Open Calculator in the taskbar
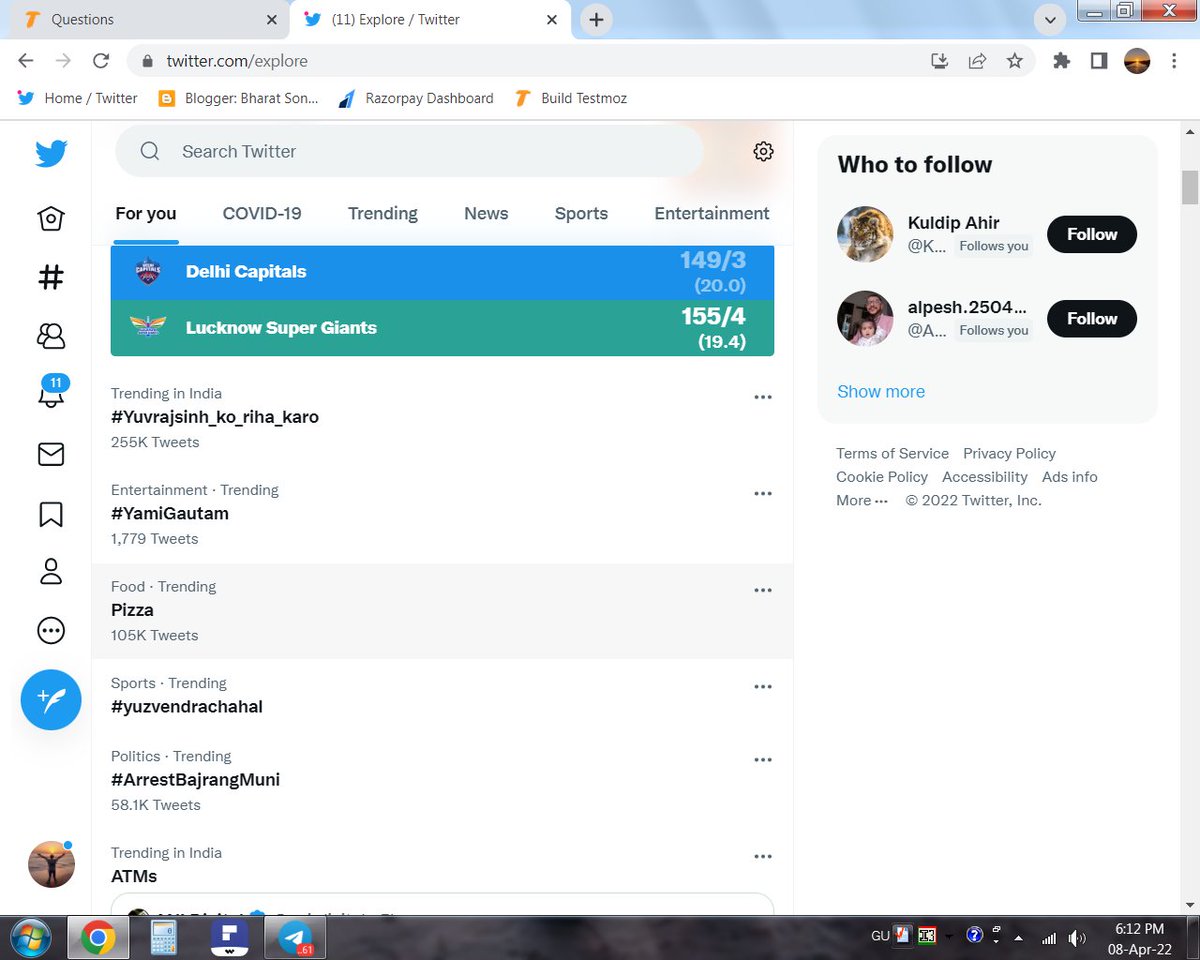Screen dimensions: 1200x960 [x=163, y=938]
